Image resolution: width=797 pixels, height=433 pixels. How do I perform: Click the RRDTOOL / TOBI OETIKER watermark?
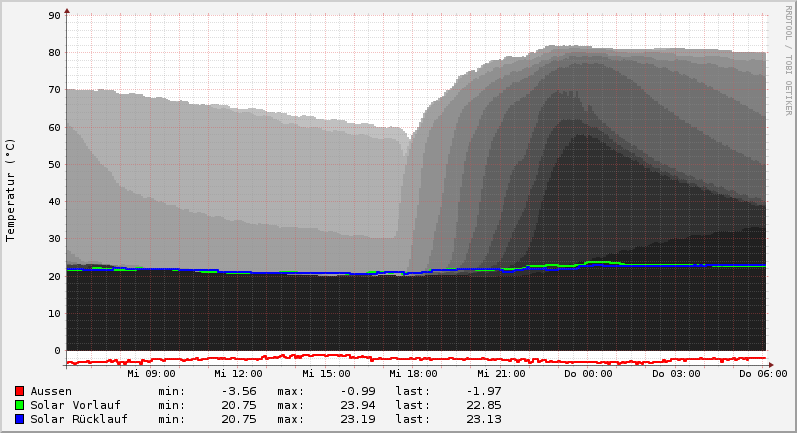[788, 60]
